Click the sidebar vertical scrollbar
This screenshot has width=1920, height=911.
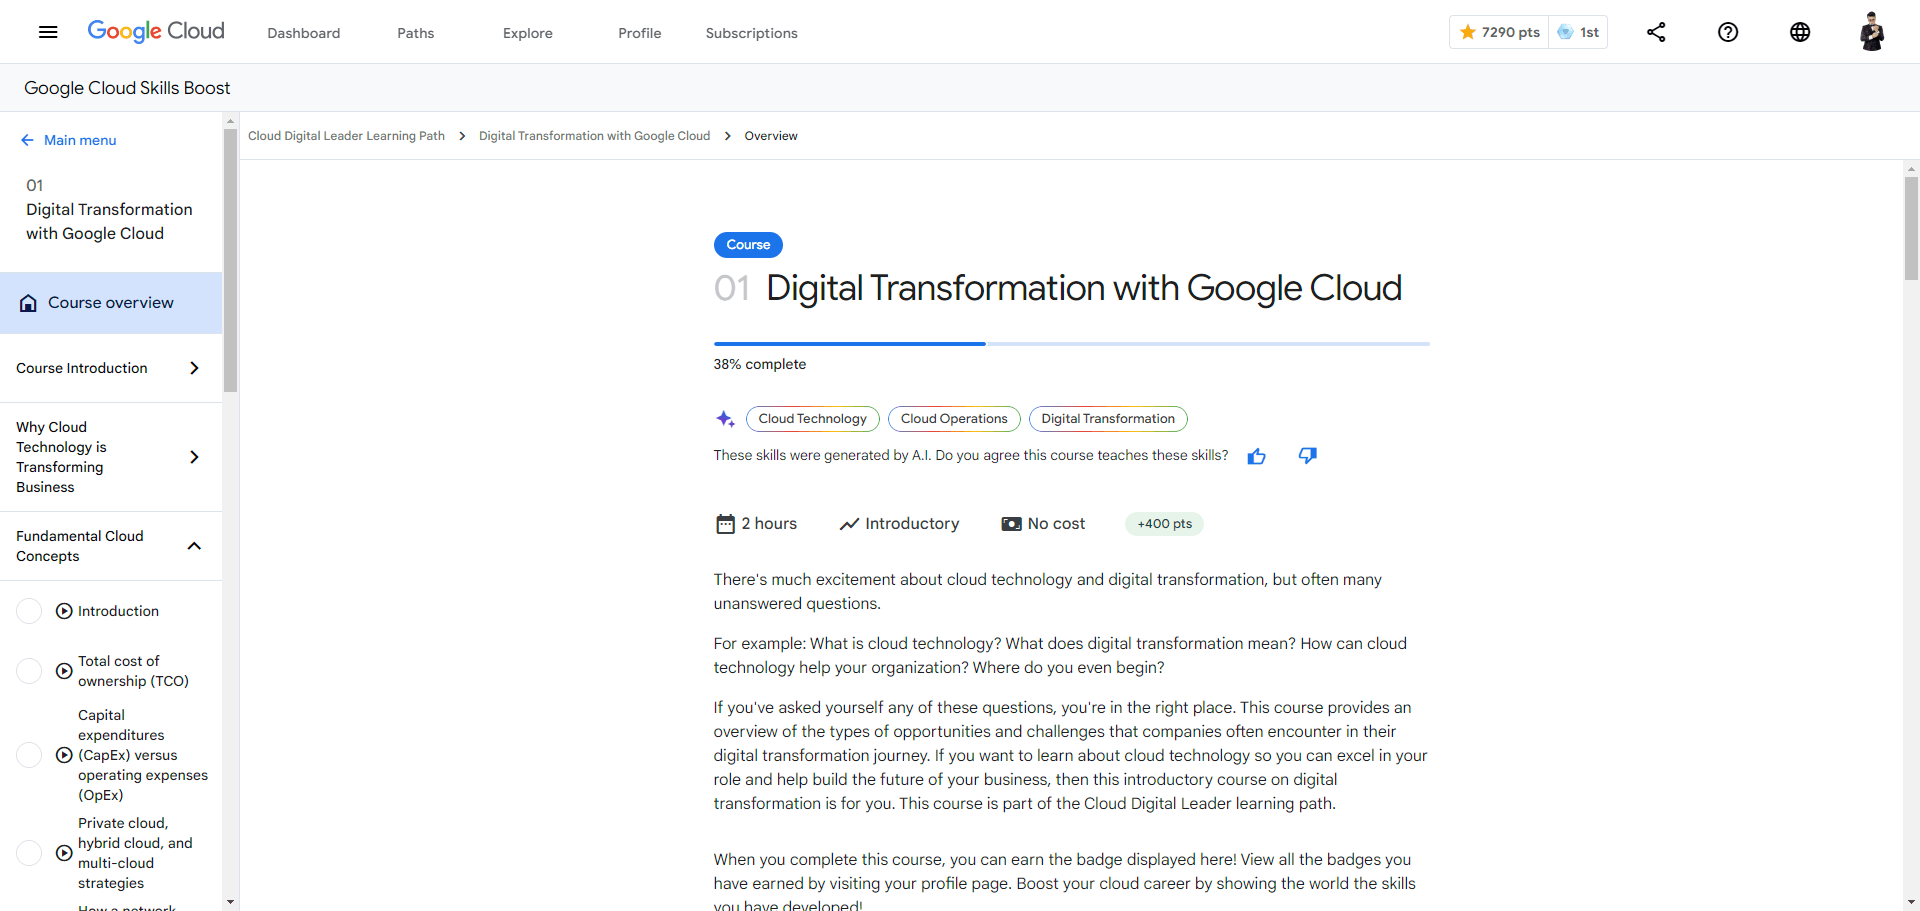(231, 260)
